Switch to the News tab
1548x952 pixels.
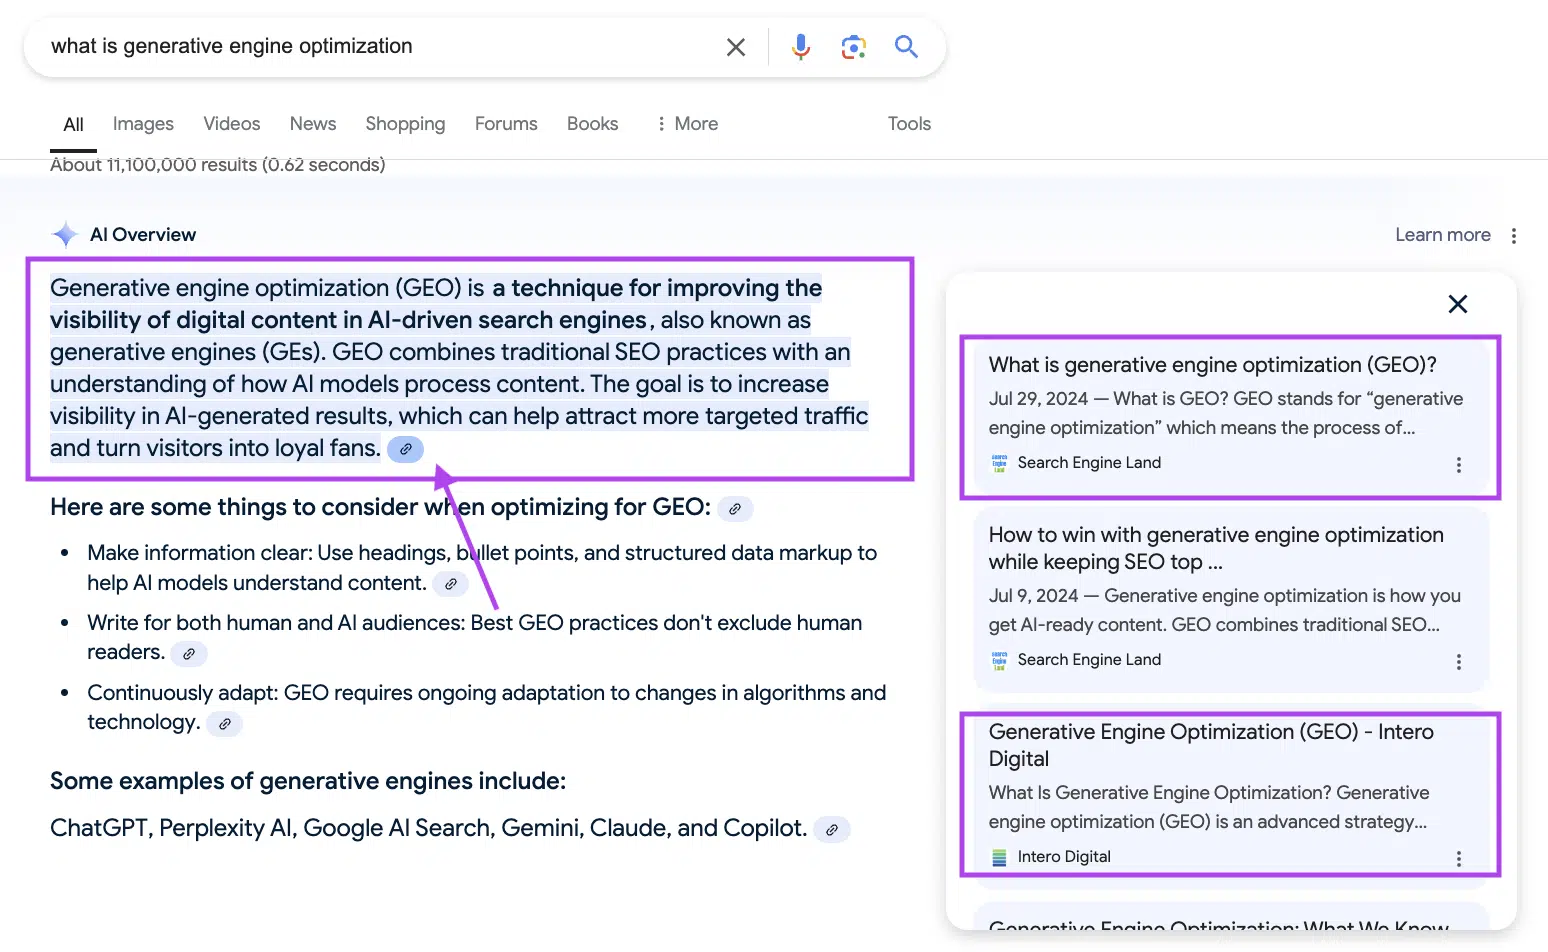pyautogui.click(x=313, y=124)
